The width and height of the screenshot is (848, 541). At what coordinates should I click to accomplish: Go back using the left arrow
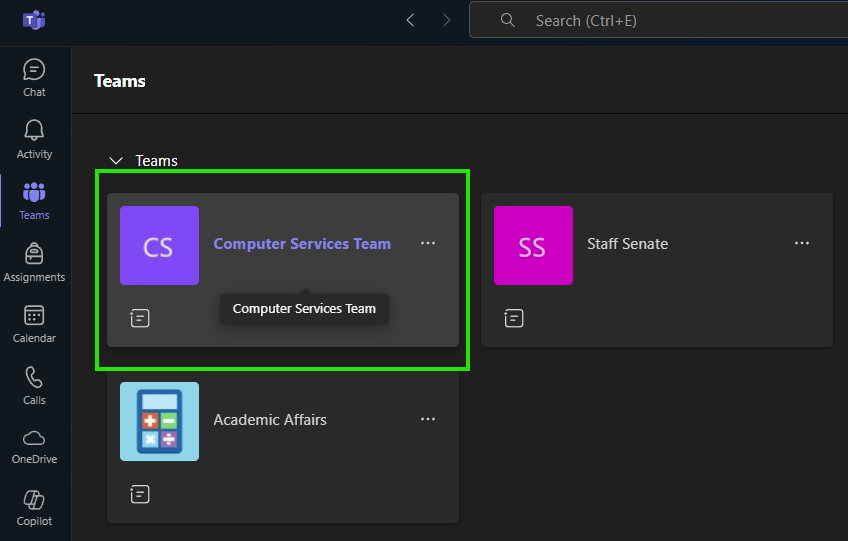click(x=410, y=21)
